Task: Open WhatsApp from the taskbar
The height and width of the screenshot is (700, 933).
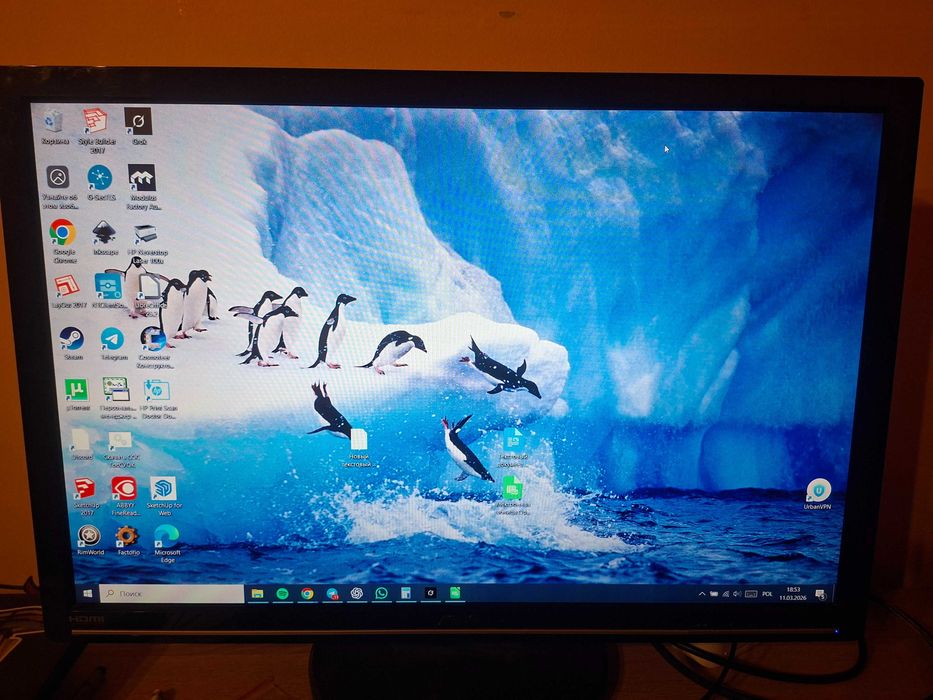Action: [x=381, y=593]
